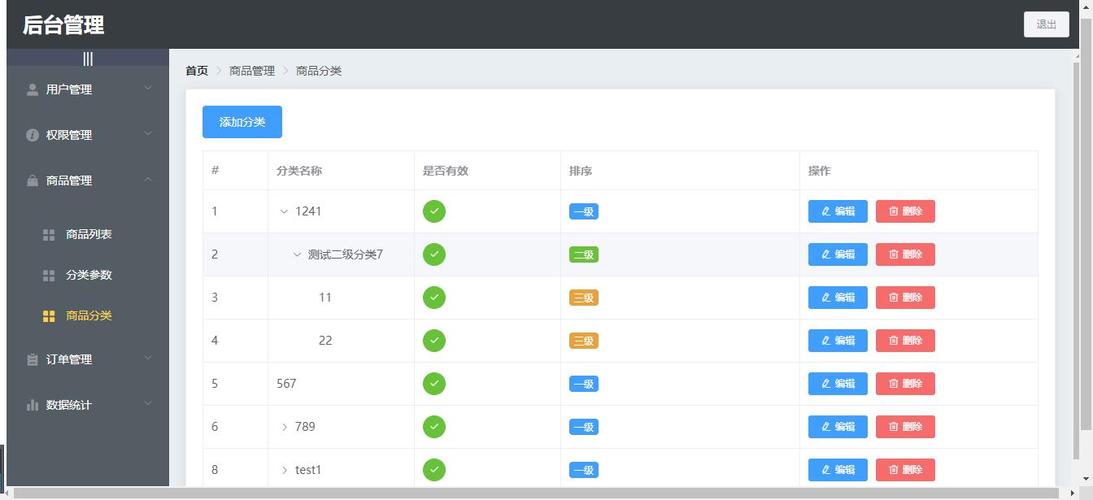The width and height of the screenshot is (1093, 500).
Task: Expand the test1 category row
Action: point(284,470)
